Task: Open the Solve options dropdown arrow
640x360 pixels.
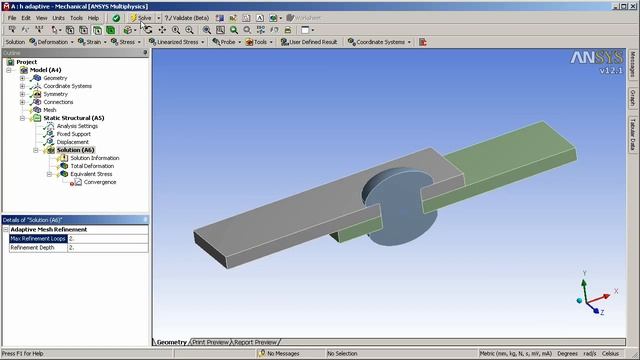Action: pyautogui.click(x=159, y=18)
